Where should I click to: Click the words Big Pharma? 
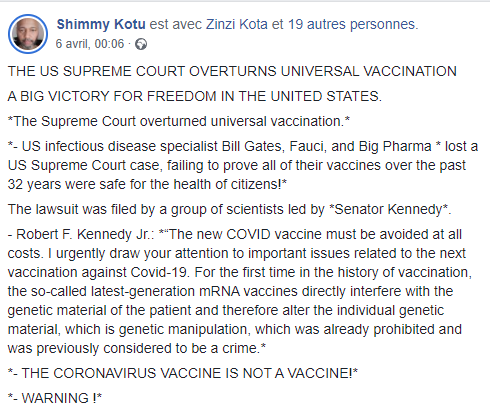click(395, 146)
